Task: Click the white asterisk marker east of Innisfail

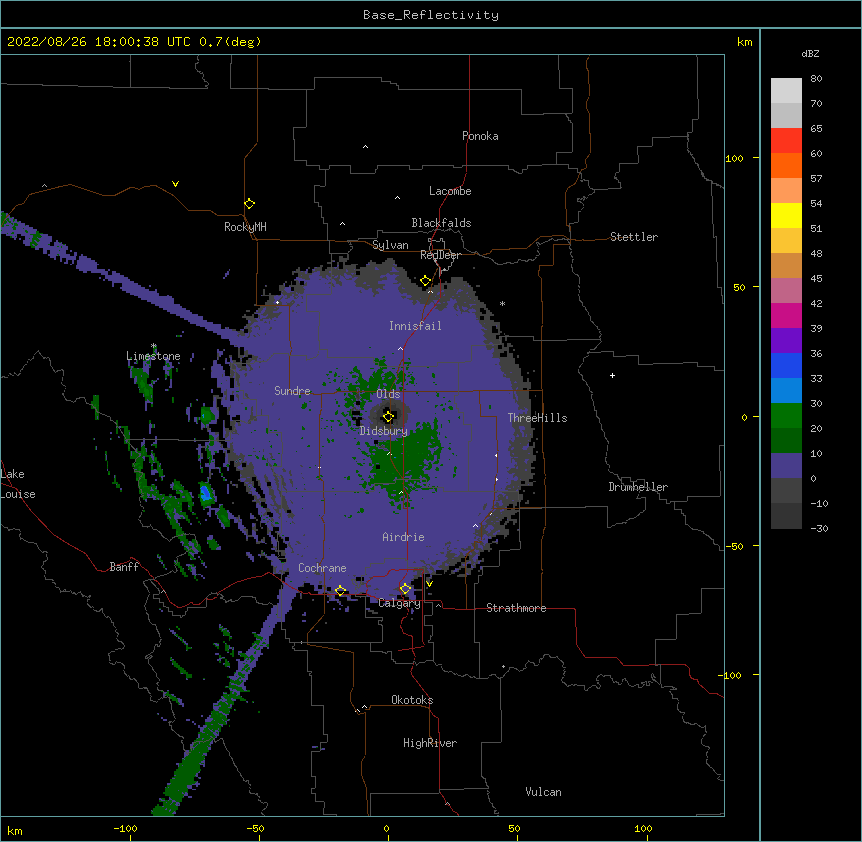Action: pyautogui.click(x=502, y=303)
